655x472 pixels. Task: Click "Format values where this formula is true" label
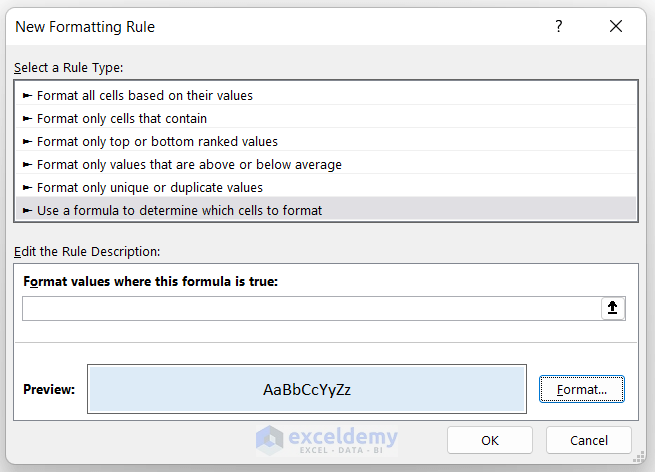click(150, 282)
